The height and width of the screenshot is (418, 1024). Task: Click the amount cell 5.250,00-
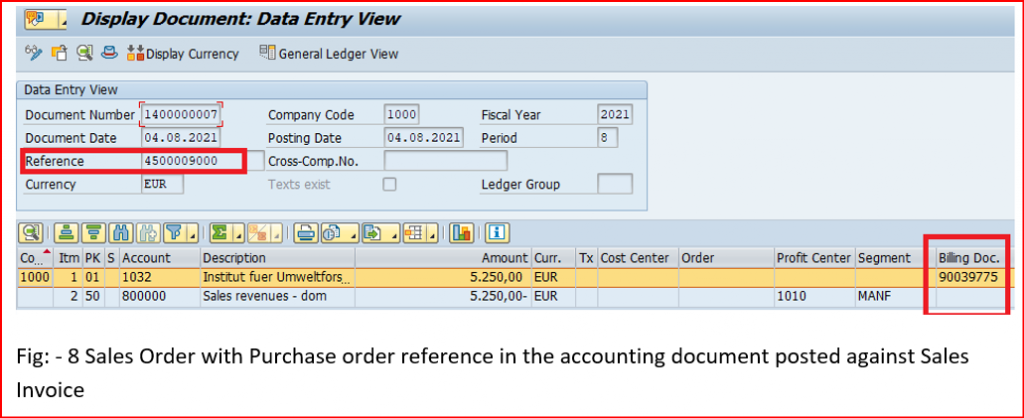point(443,297)
